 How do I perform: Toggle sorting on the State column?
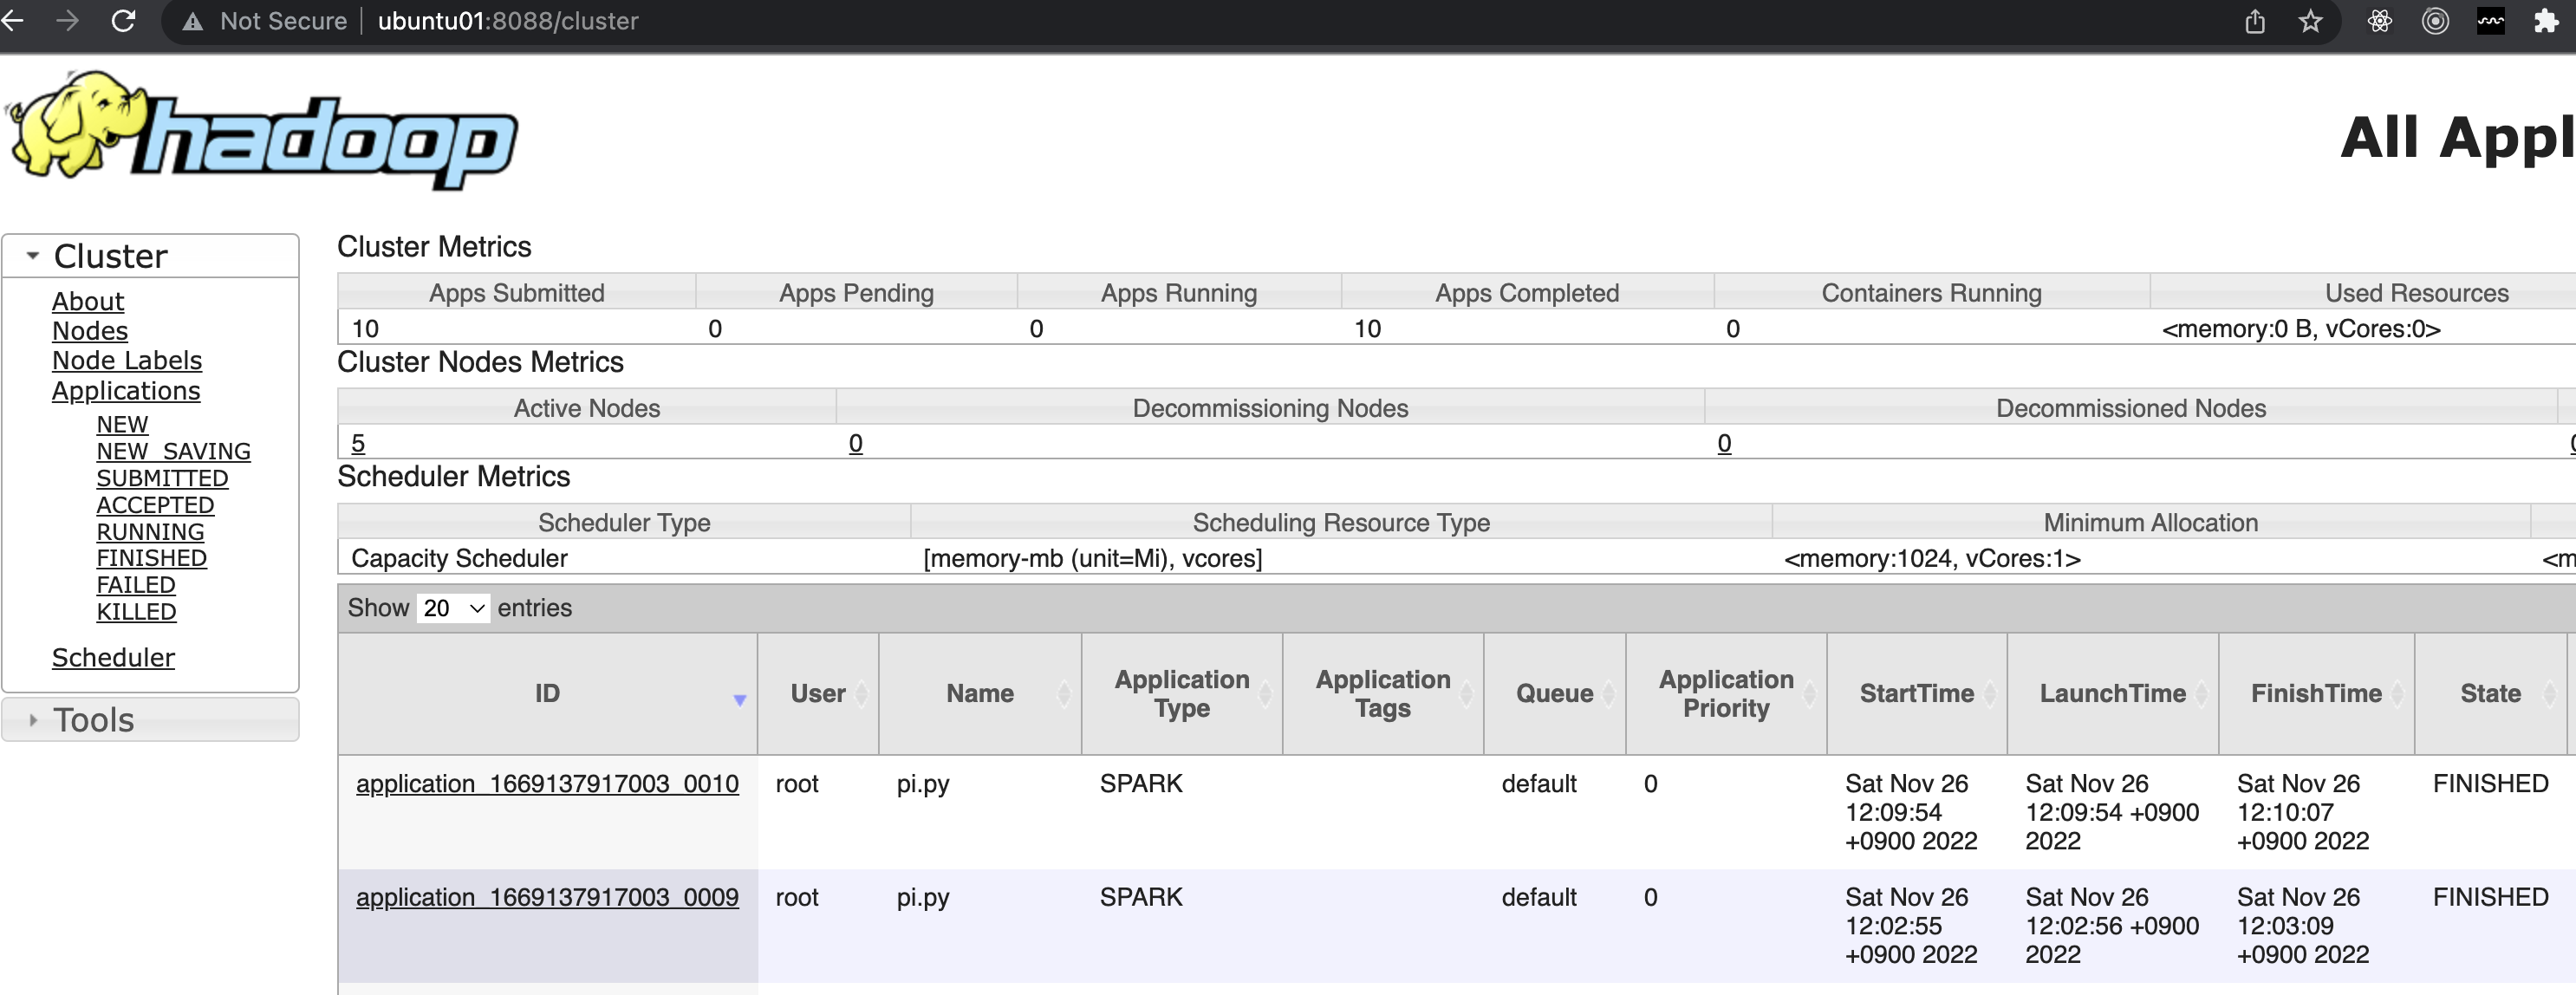coord(2490,693)
